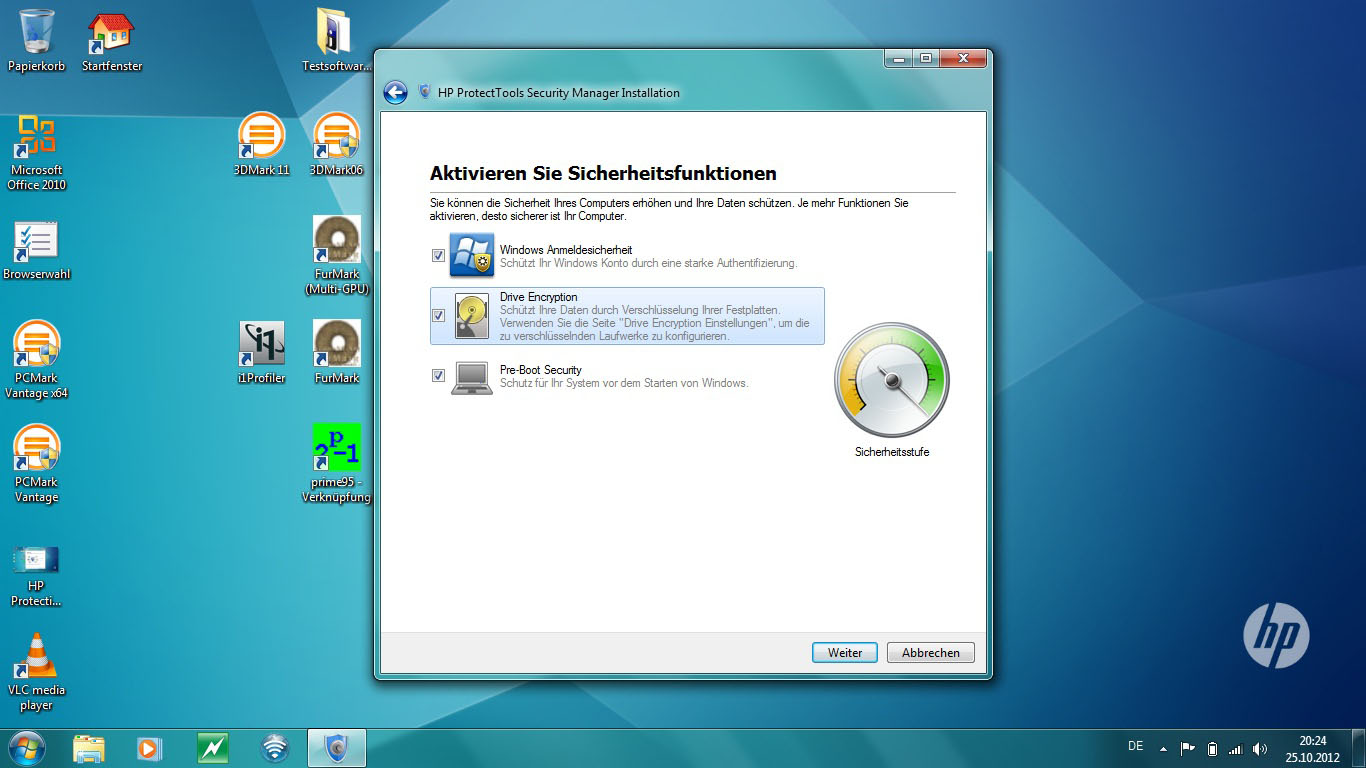Viewport: 1366px width, 768px height.
Task: Click the Abbrechen button
Action: point(931,652)
